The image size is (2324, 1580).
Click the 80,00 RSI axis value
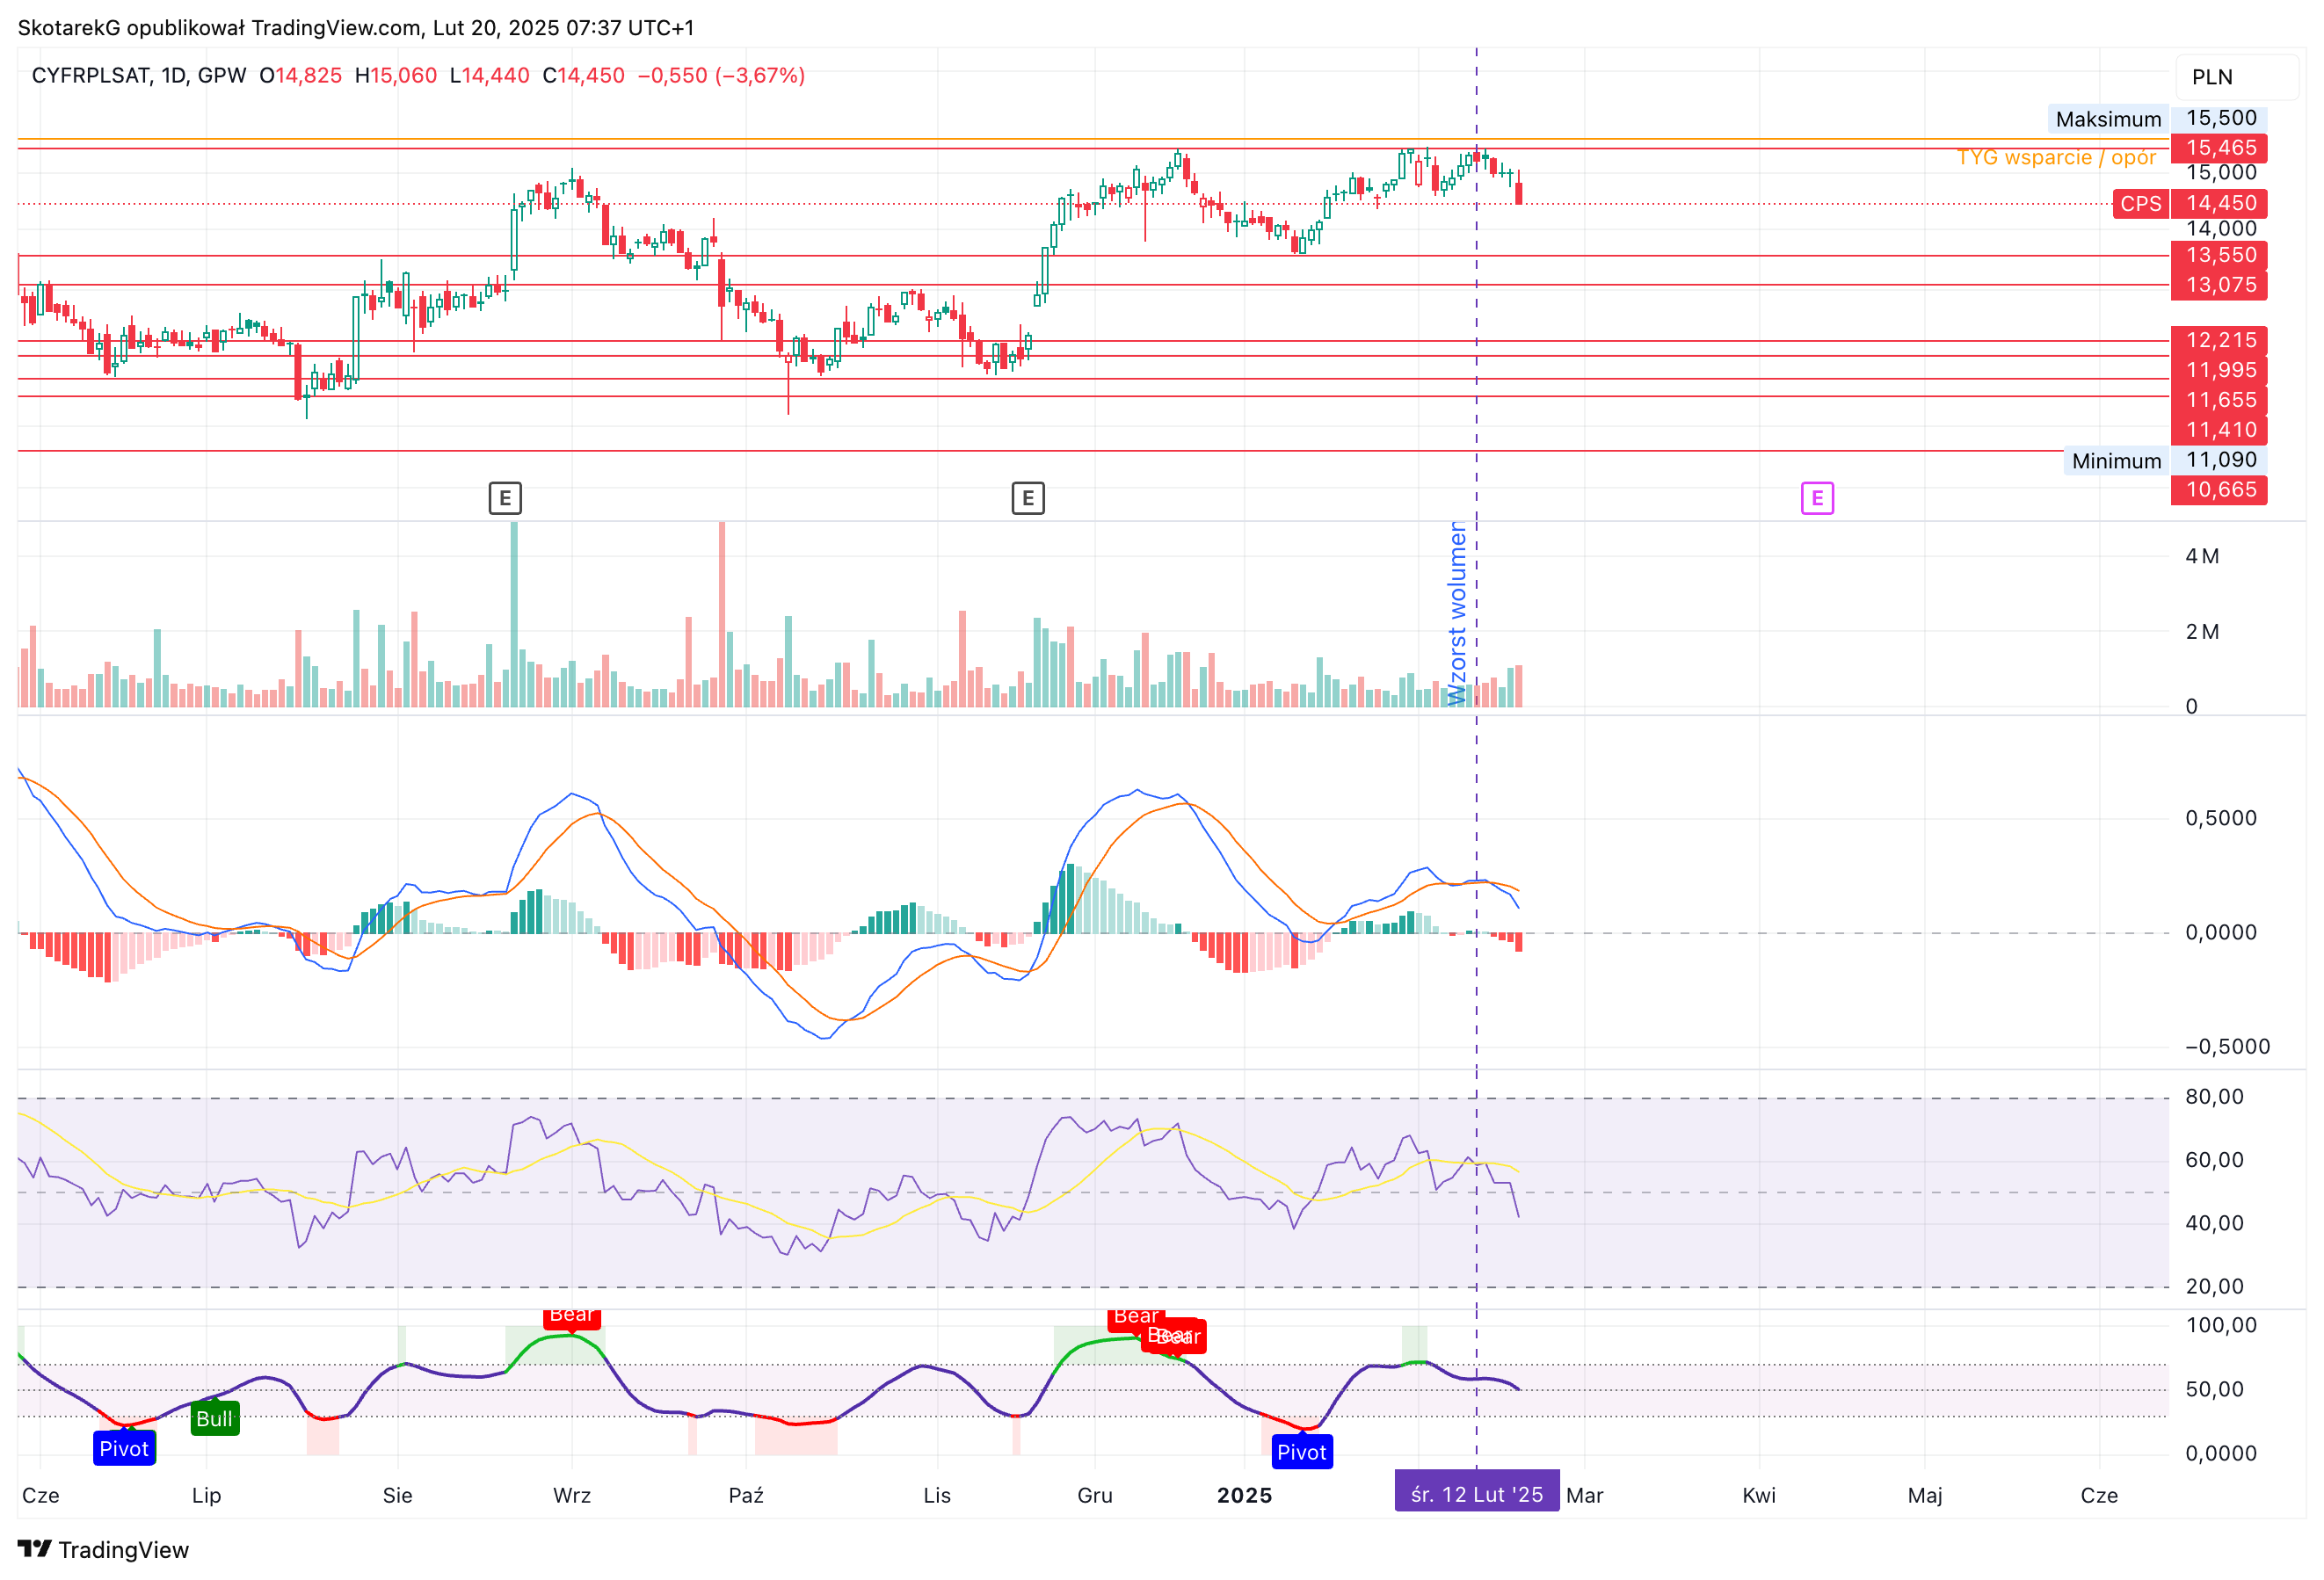2214,1097
